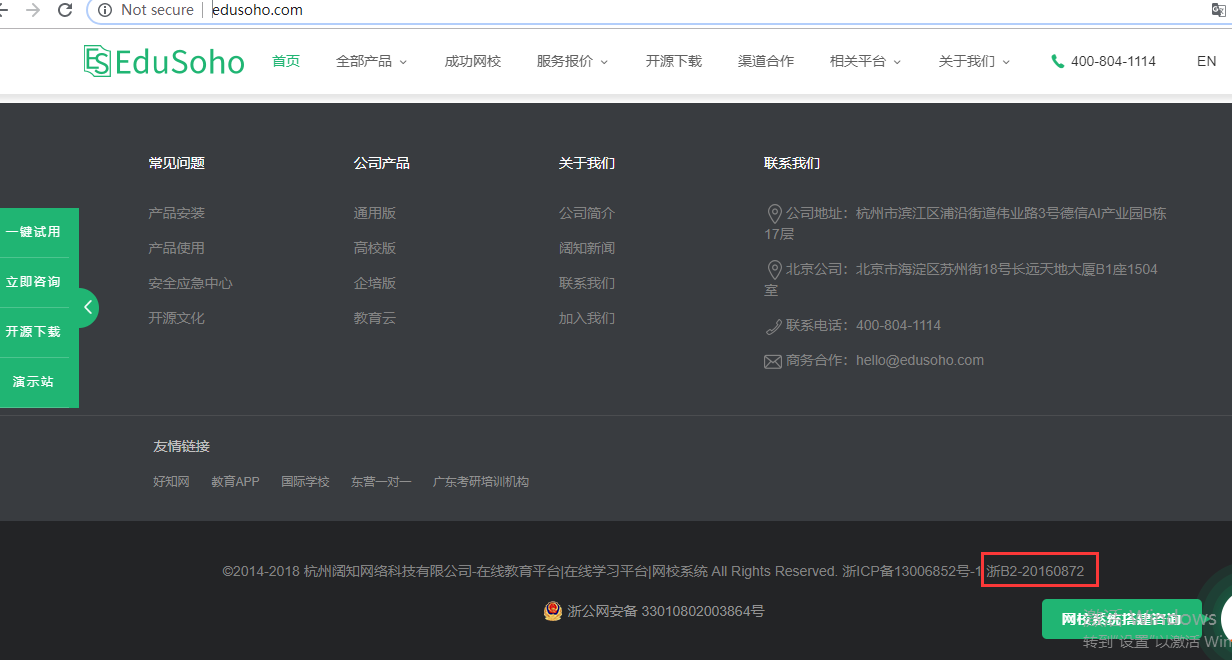
Task: Expand the 全部产品 dropdown menu
Action: pyautogui.click(x=372, y=61)
